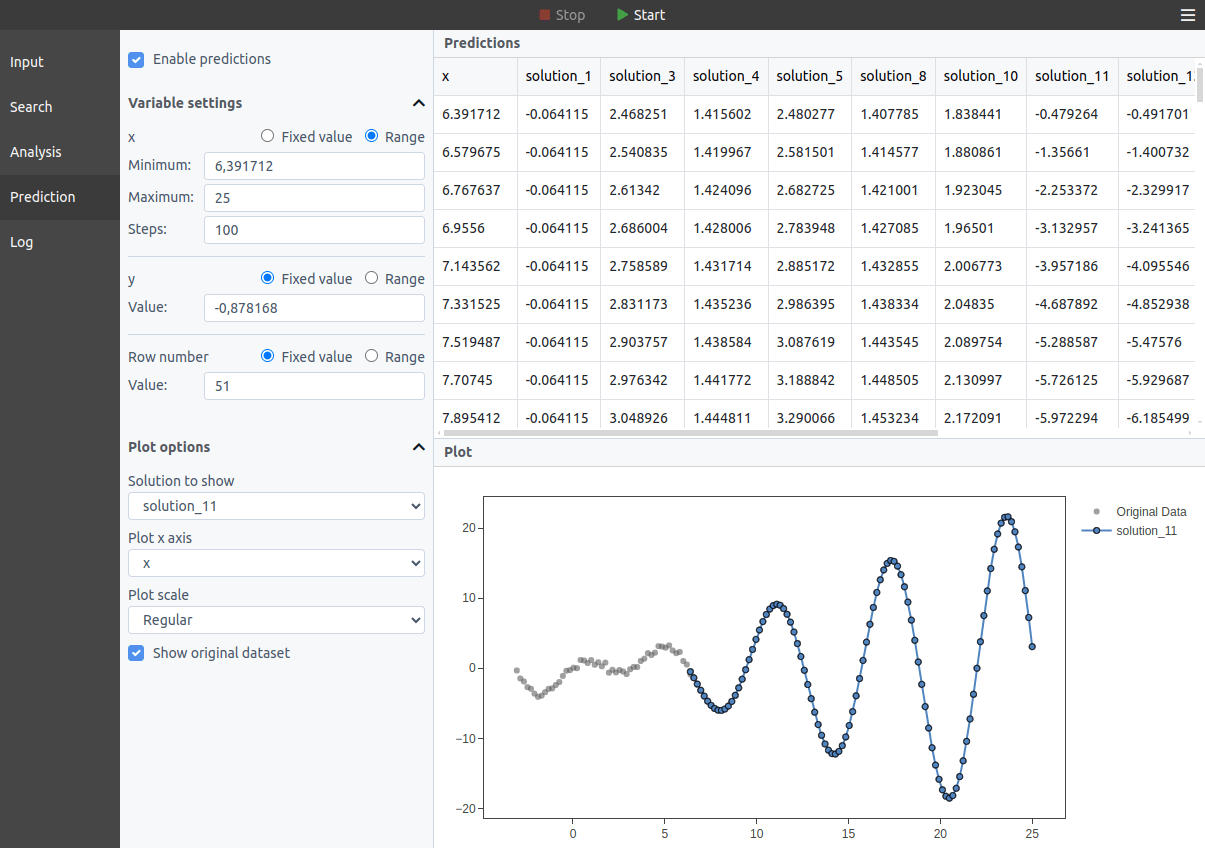Click Original Data legend entry
The image size is (1205, 848).
(1150, 512)
